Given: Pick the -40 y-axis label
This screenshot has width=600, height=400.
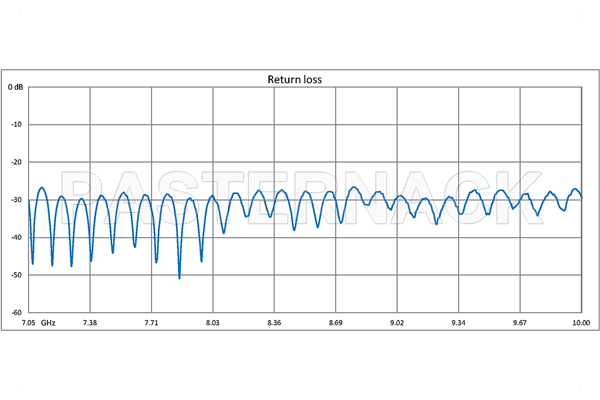Looking at the screenshot, I should [x=17, y=237].
